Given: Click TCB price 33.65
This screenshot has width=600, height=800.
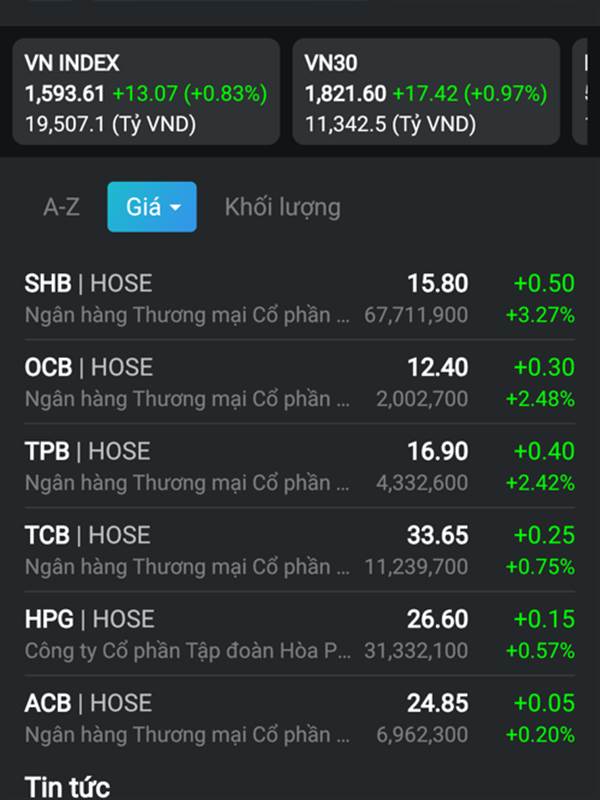Looking at the screenshot, I should (x=437, y=536).
